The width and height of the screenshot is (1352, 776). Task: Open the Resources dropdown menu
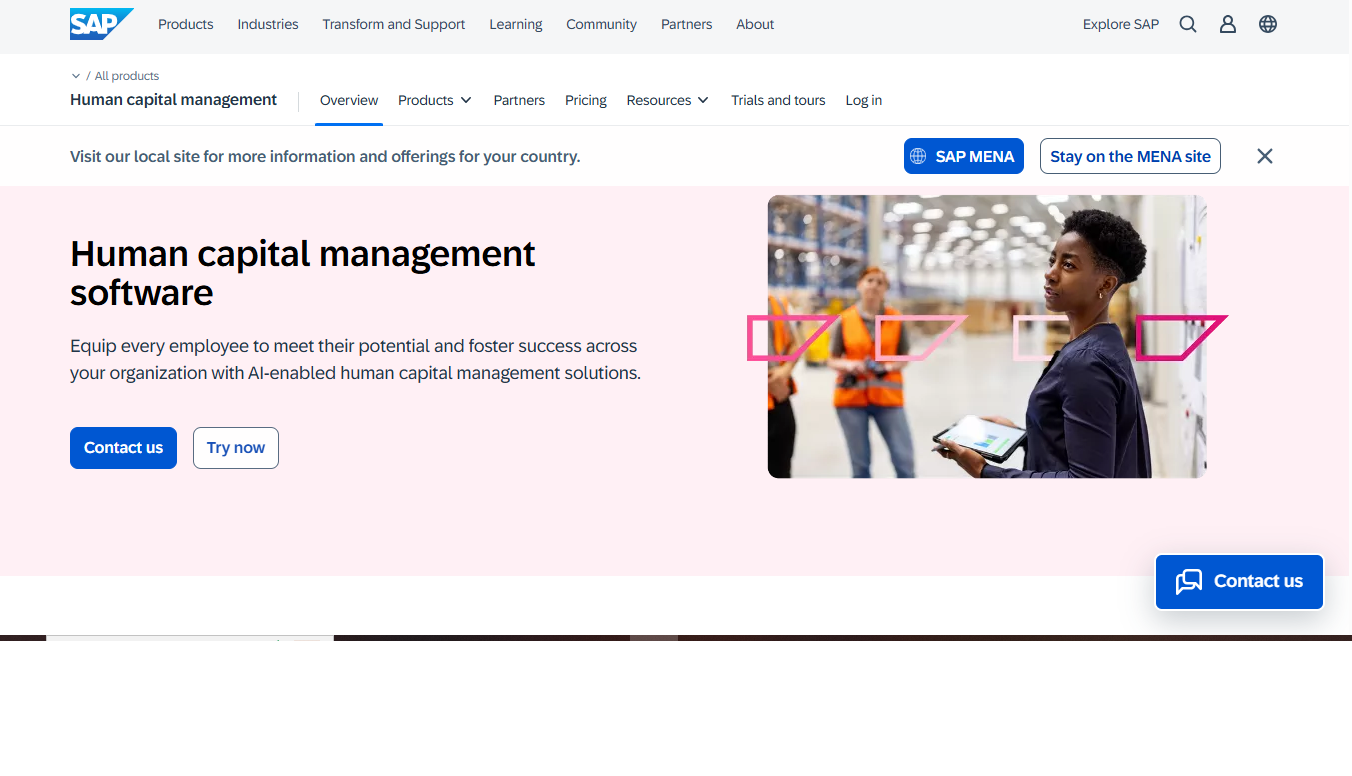[x=667, y=100]
